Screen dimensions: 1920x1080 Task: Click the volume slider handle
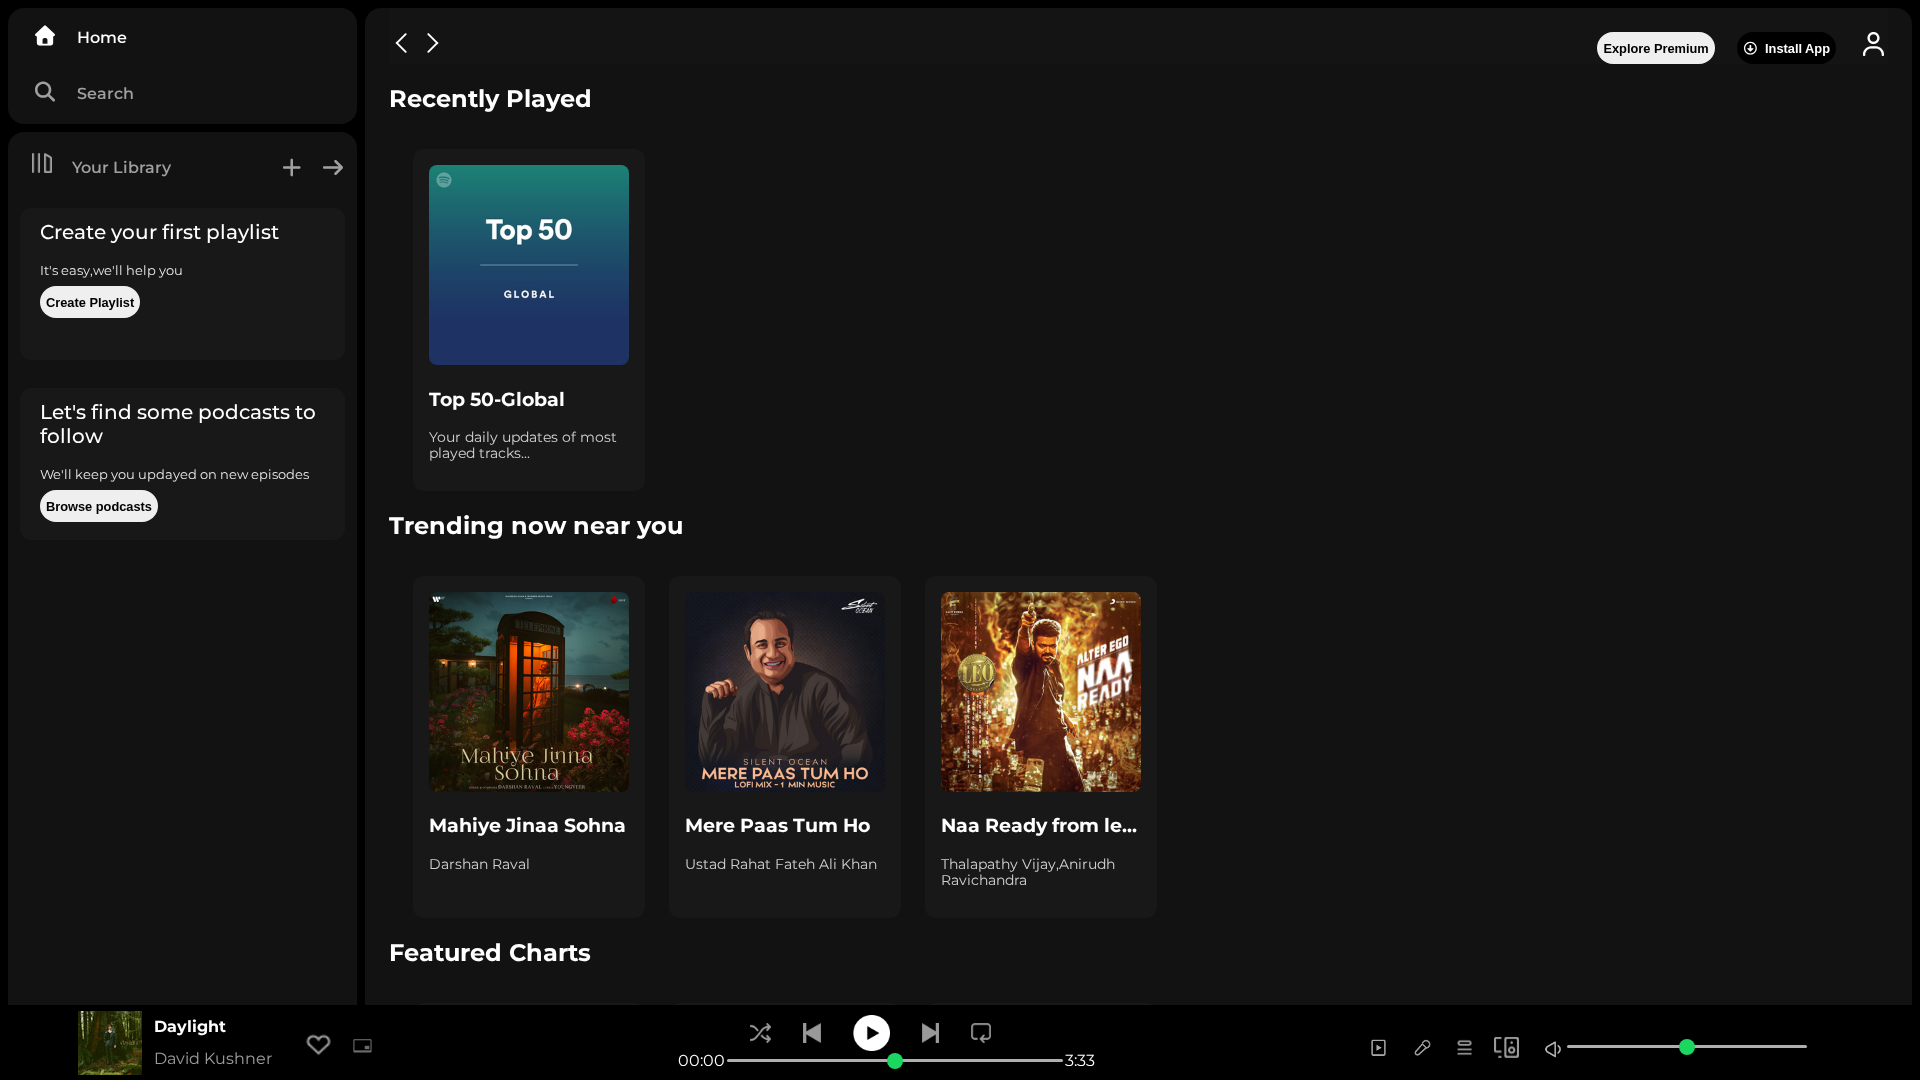pyautogui.click(x=1687, y=1047)
